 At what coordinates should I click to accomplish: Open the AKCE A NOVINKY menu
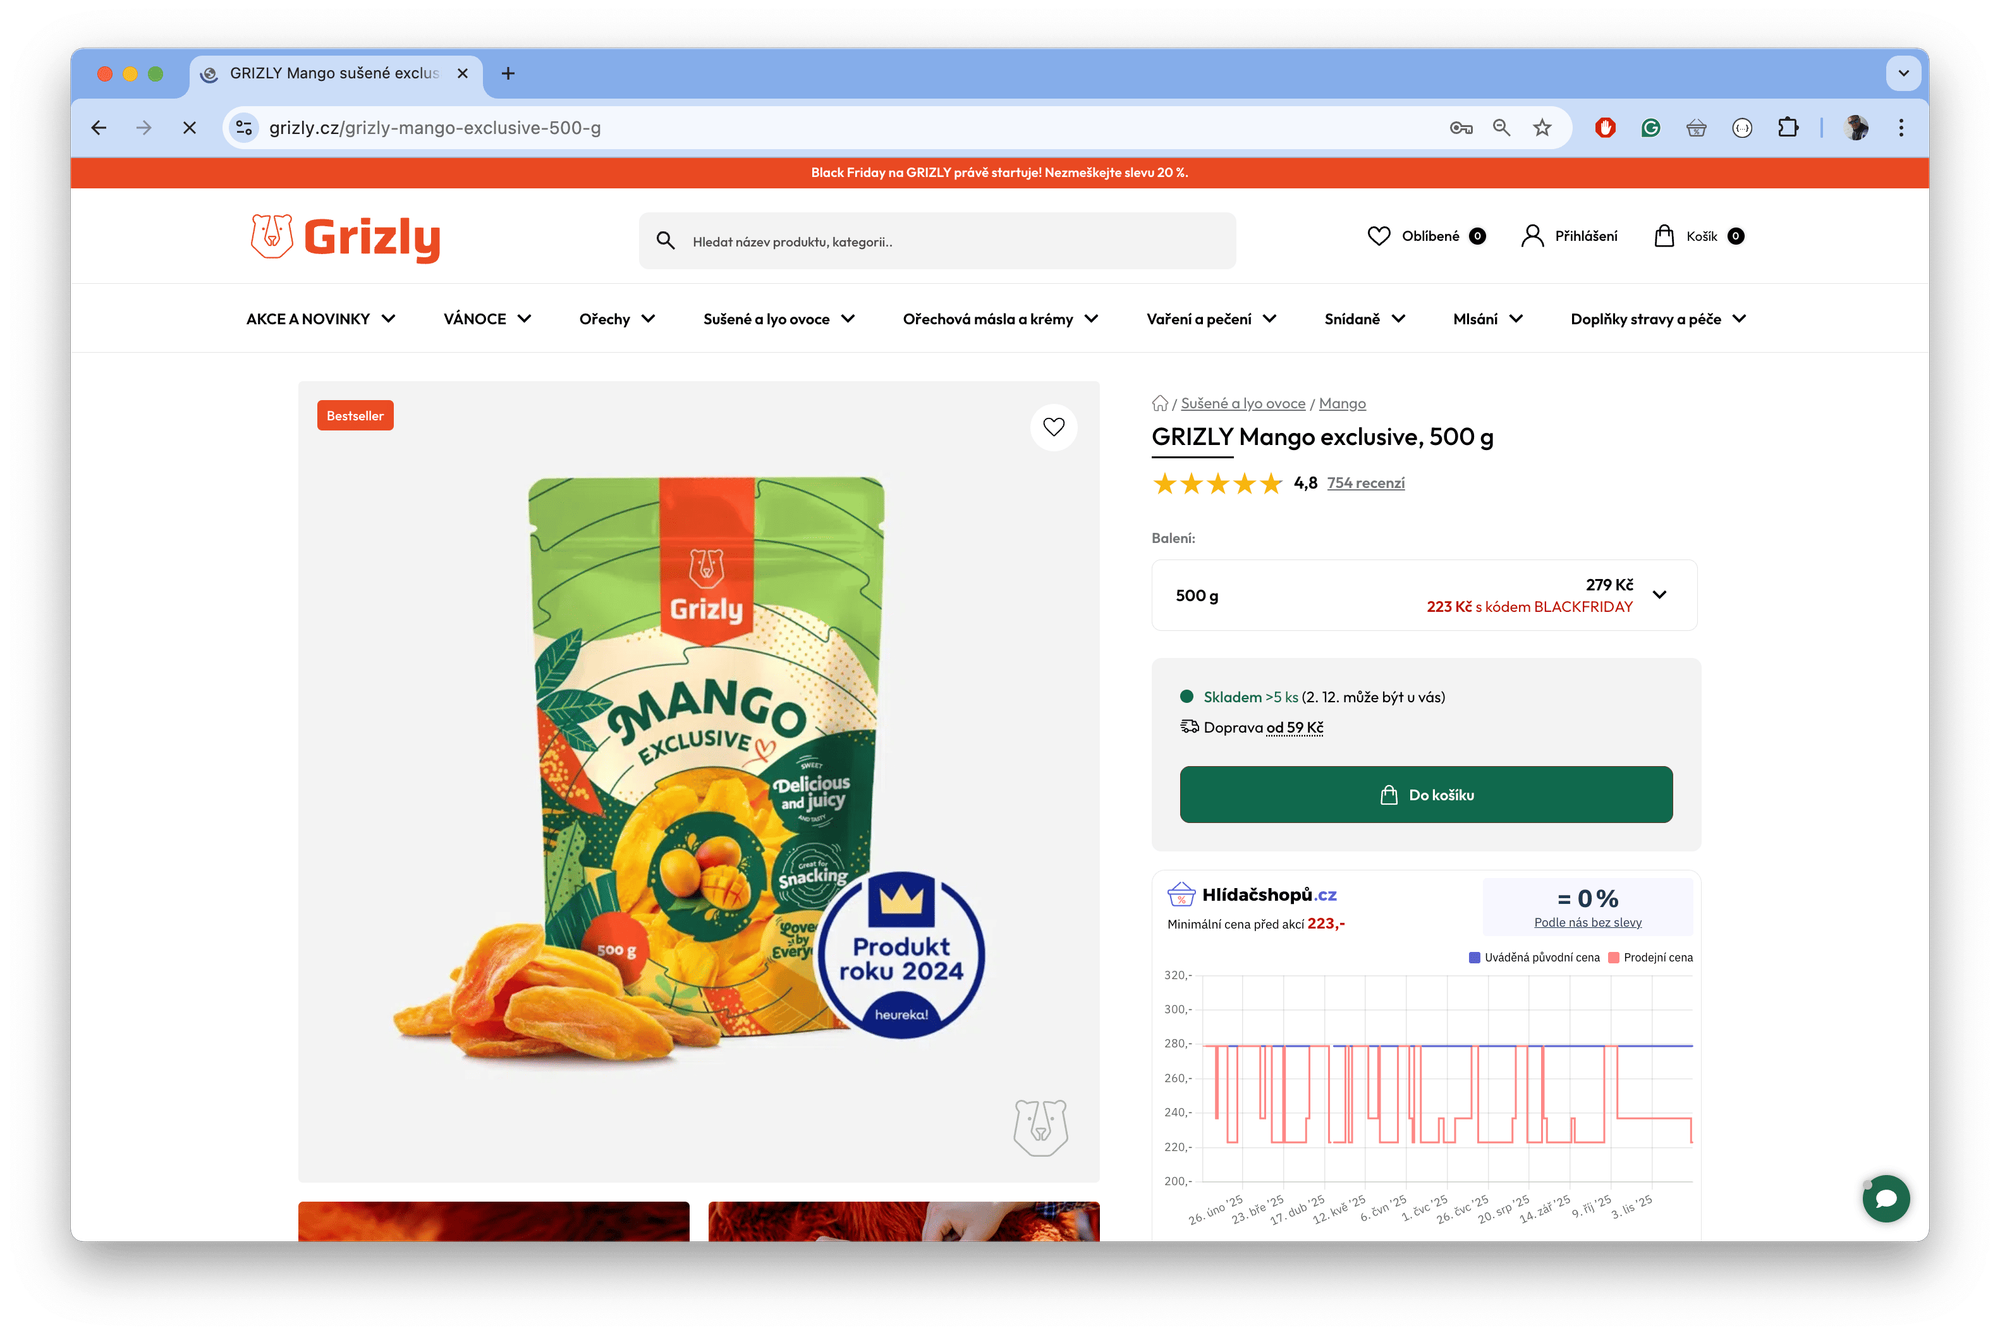click(321, 319)
